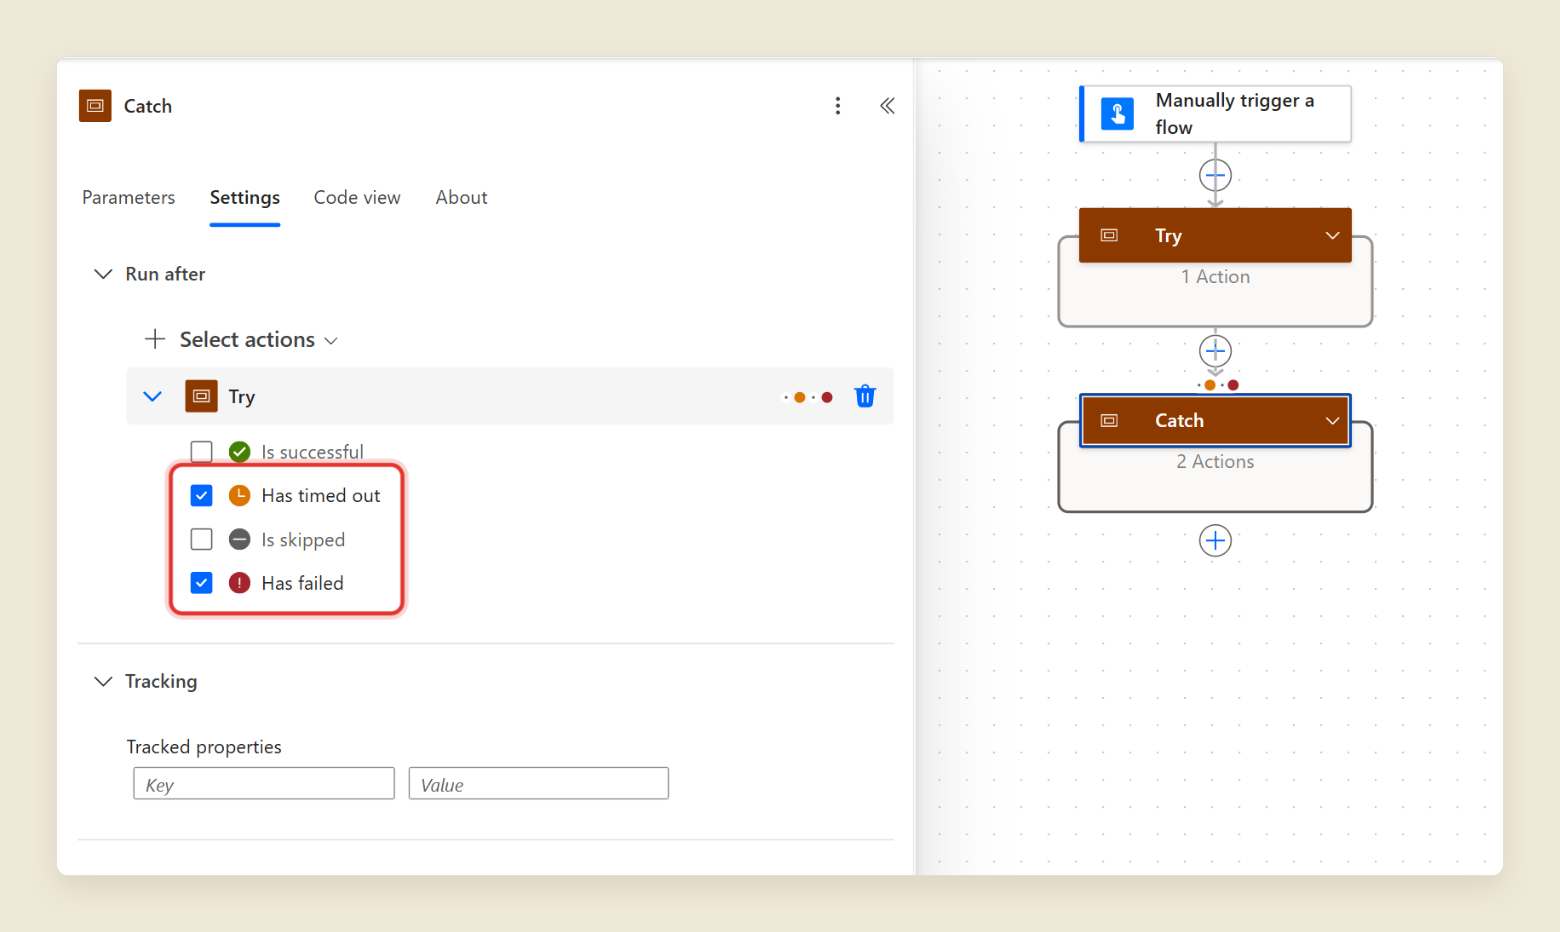This screenshot has height=932, width=1560.
Task: Collapse the Catch node on the canvas
Action: click(1332, 421)
